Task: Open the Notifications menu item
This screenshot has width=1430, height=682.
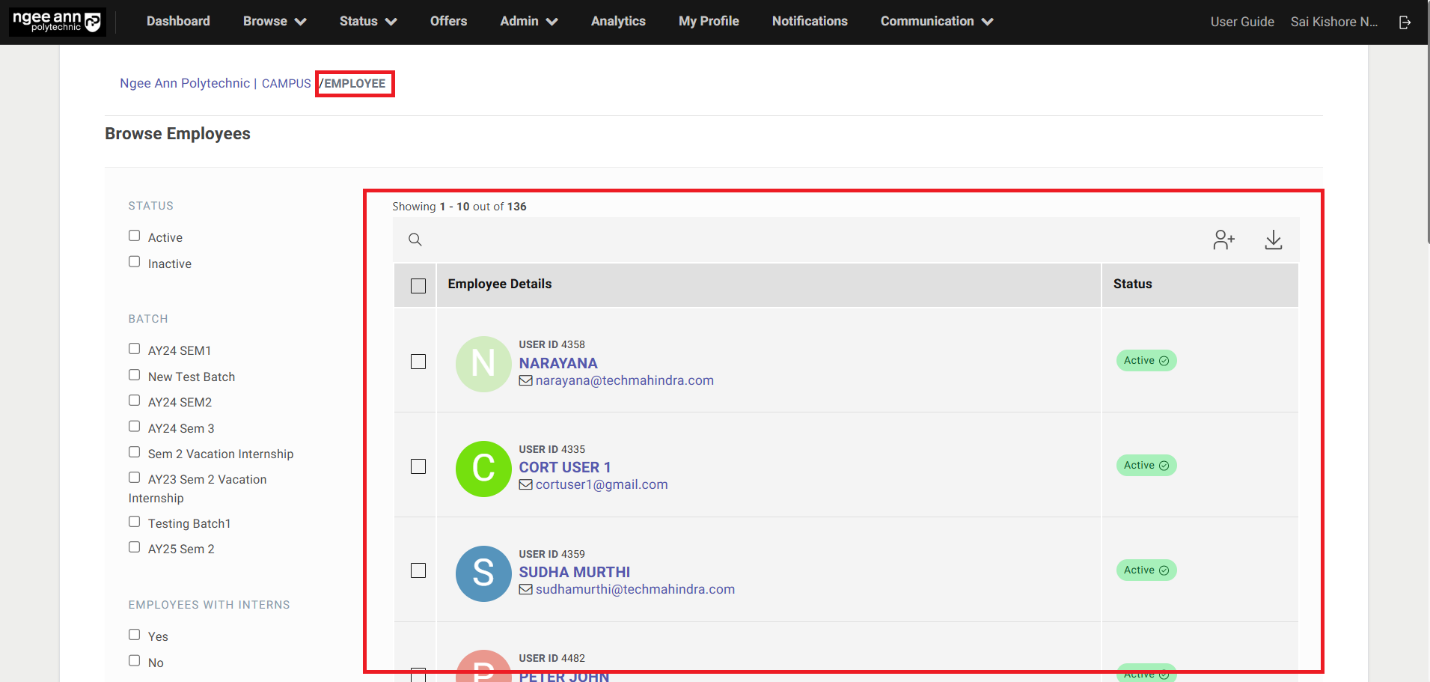Action: coord(809,21)
